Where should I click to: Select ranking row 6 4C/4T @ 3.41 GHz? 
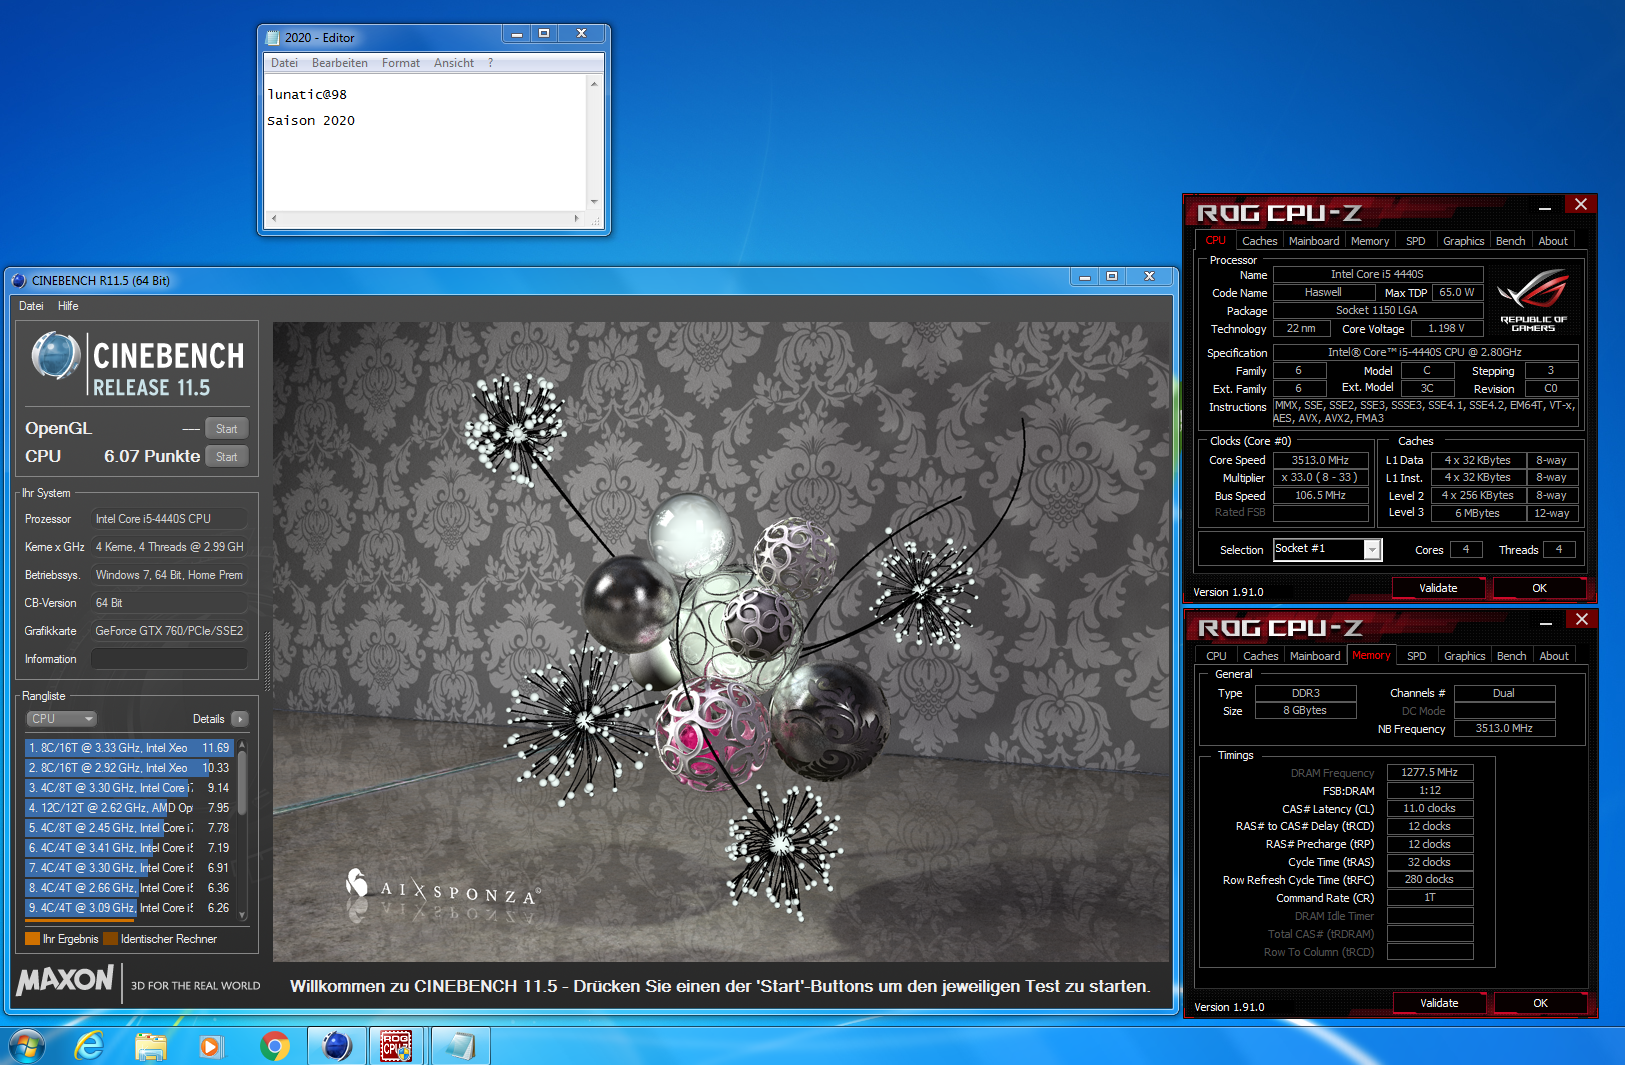(x=129, y=848)
